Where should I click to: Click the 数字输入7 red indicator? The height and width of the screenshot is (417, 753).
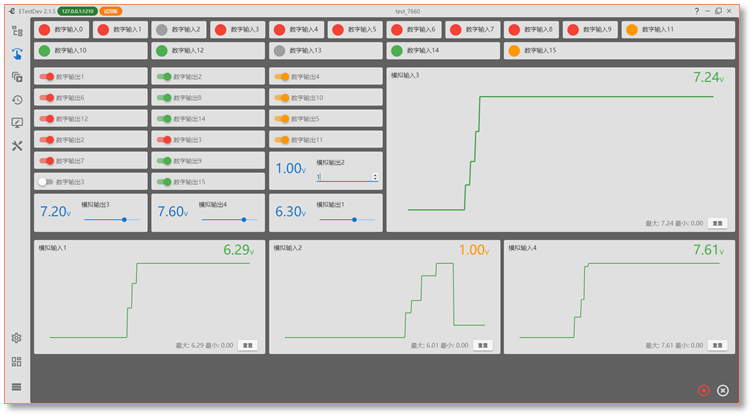(456, 30)
